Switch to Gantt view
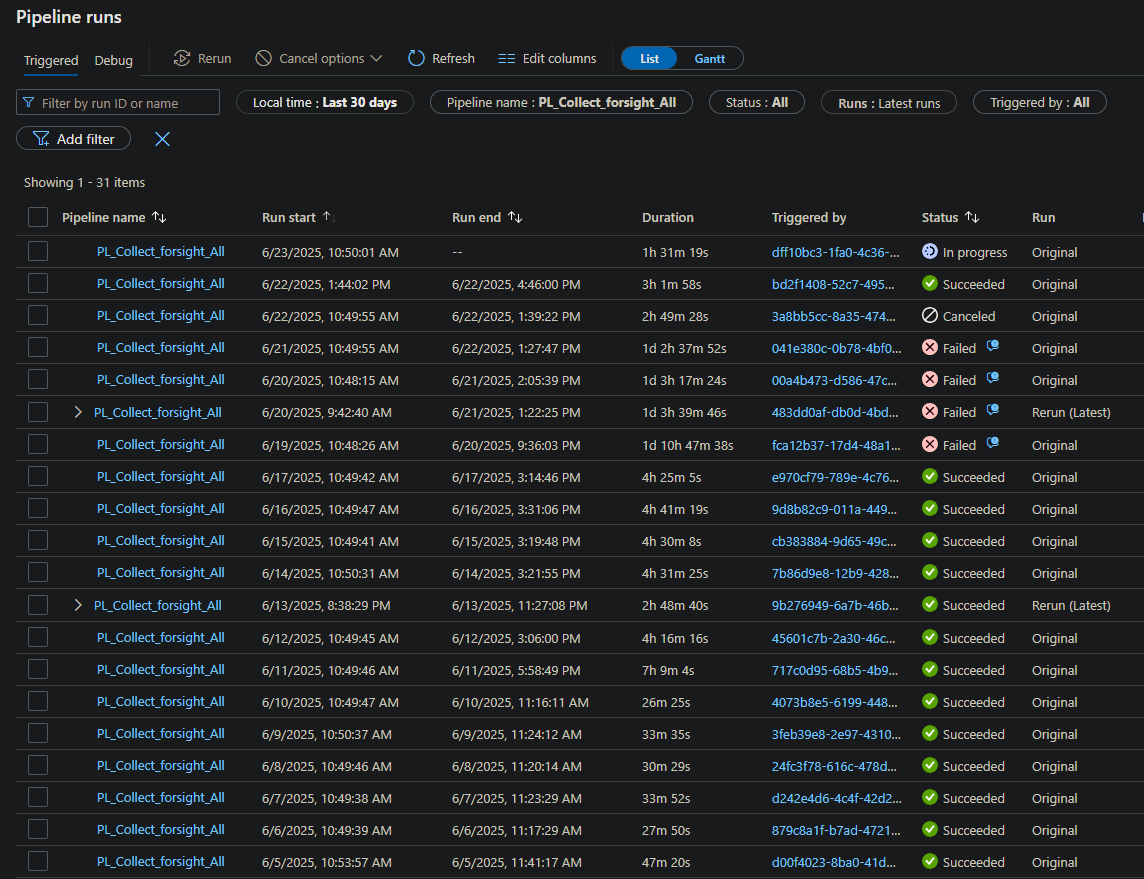 709,59
